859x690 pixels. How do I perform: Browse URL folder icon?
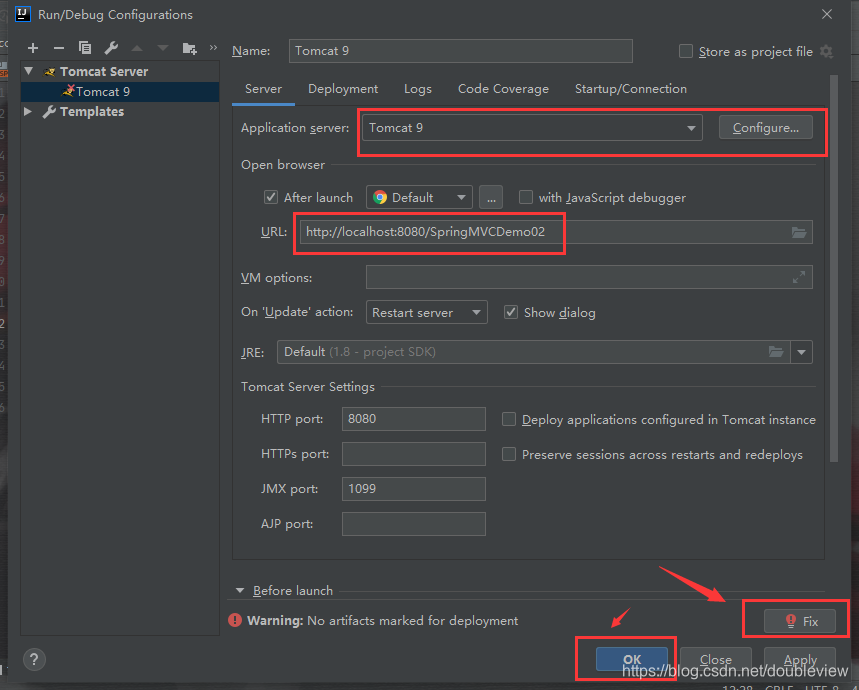pyautogui.click(x=799, y=232)
